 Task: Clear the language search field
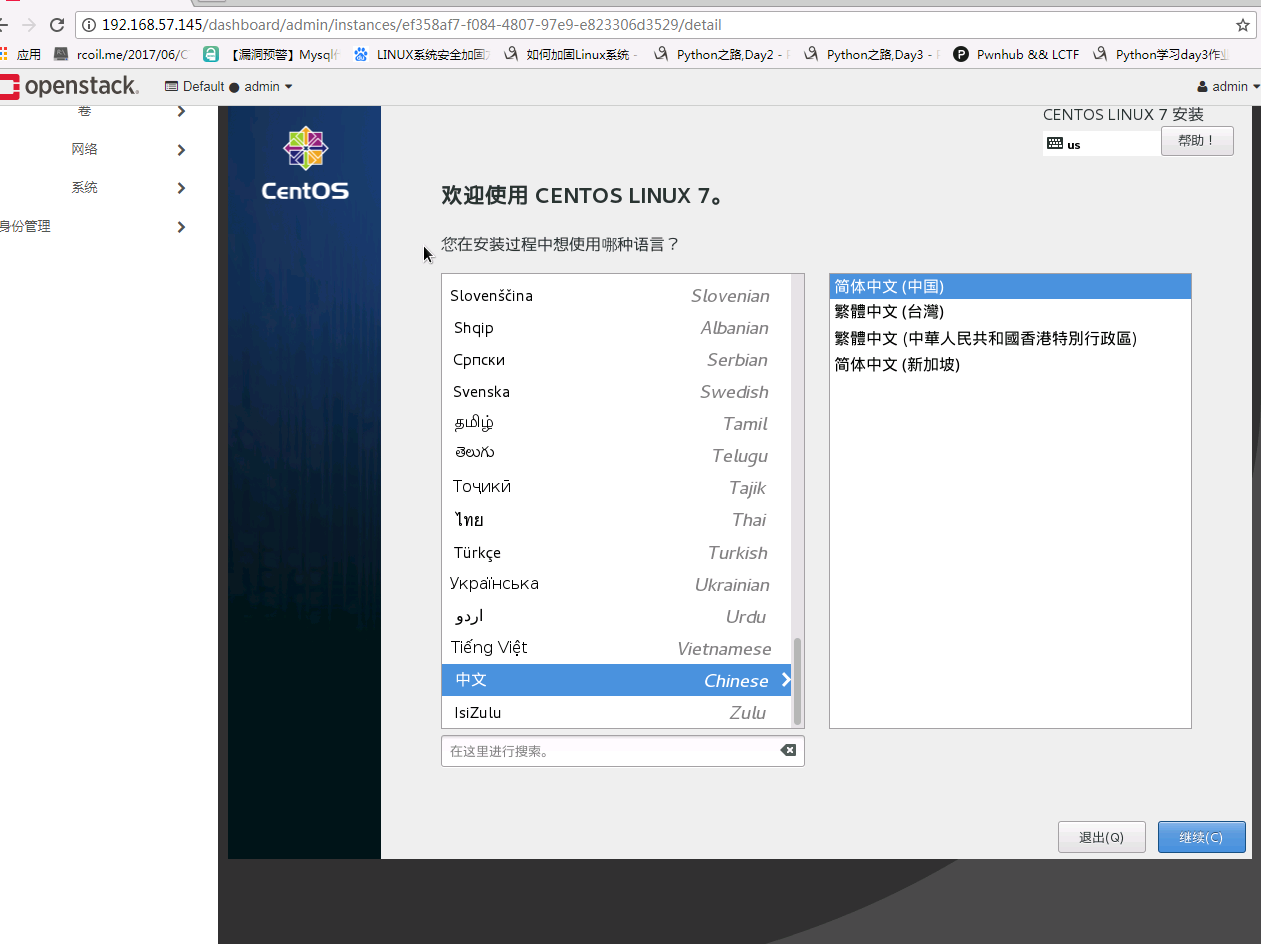click(x=788, y=750)
